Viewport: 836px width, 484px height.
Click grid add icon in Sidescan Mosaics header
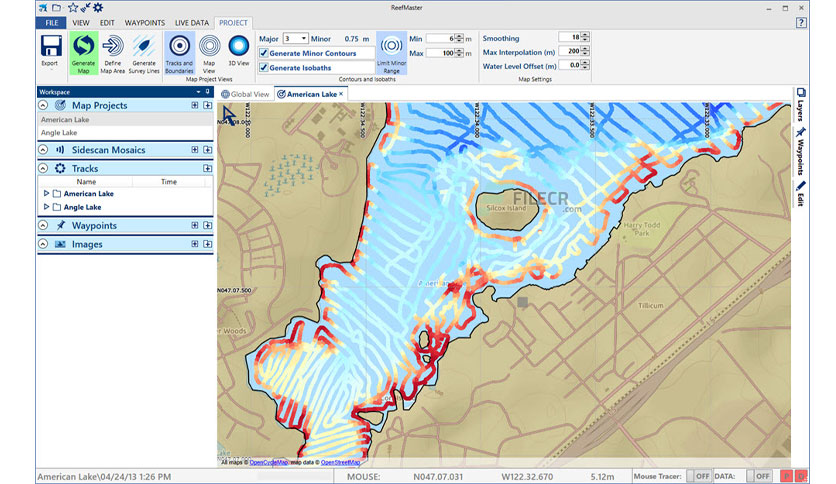pyautogui.click(x=195, y=150)
